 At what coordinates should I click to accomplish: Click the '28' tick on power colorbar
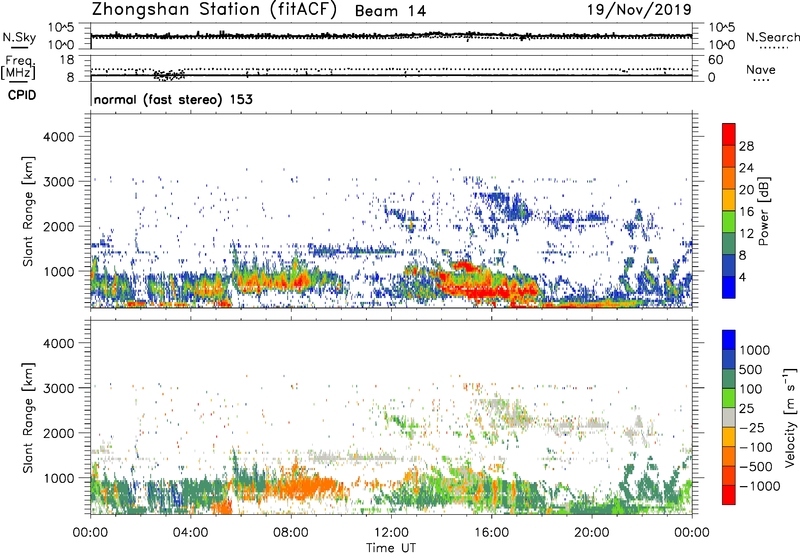(746, 146)
